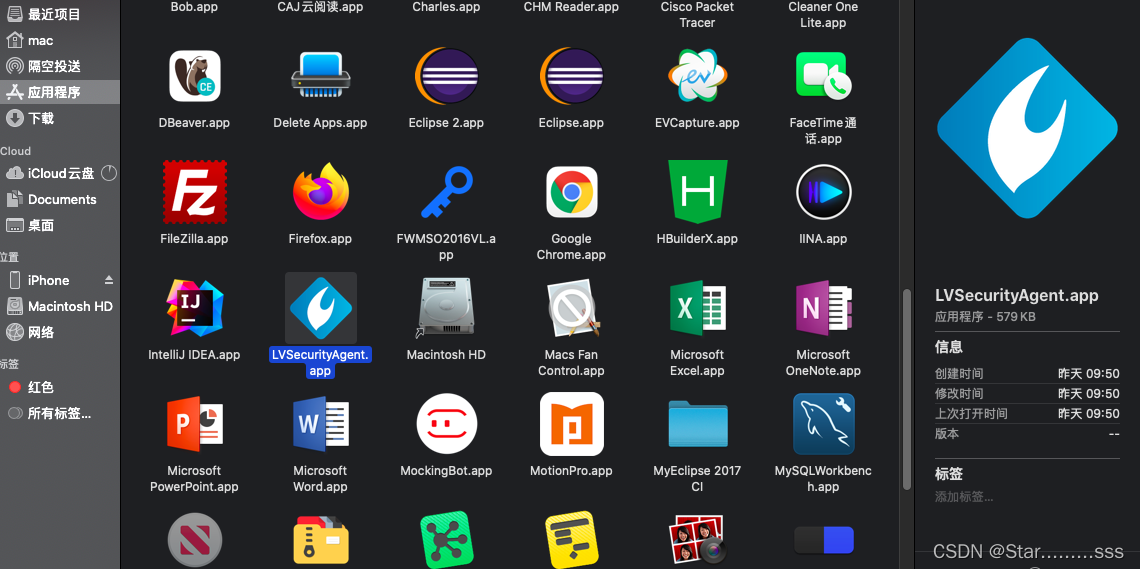1140x569 pixels.
Task: Open the Google Chrome.app icon
Action: click(571, 192)
